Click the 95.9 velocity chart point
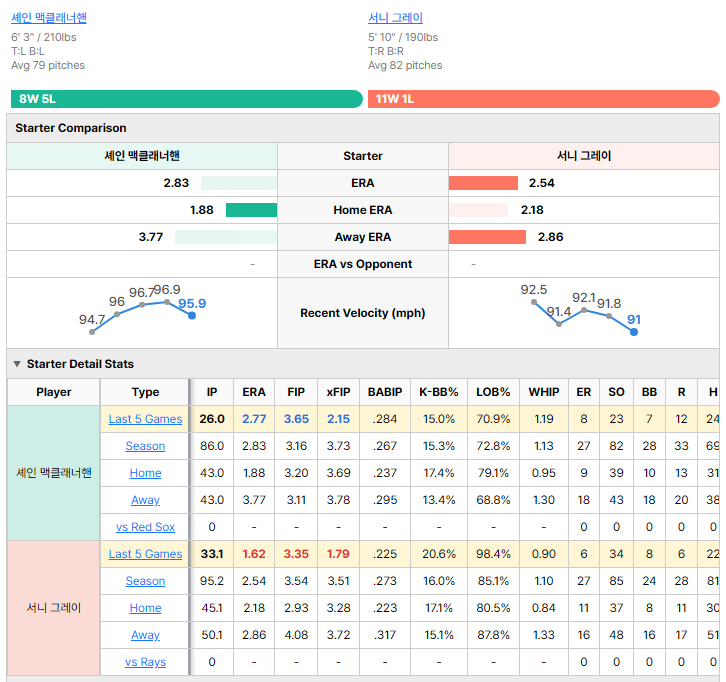 (192, 315)
